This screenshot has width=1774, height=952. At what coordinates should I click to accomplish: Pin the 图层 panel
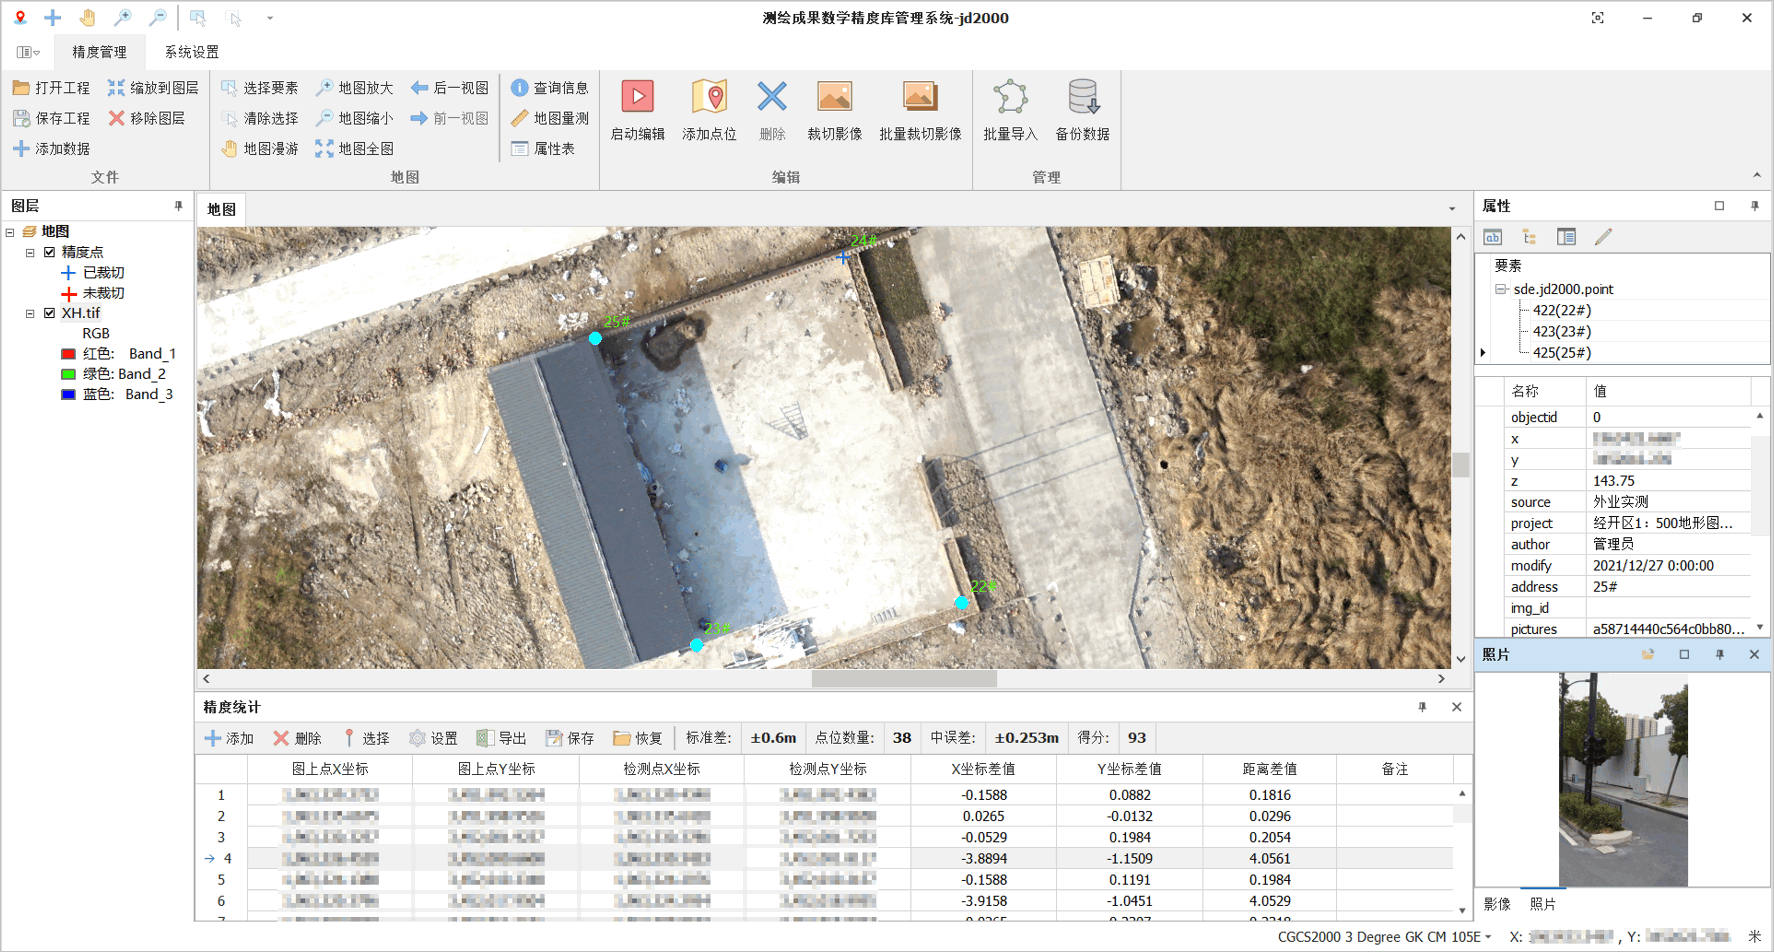pos(179,206)
